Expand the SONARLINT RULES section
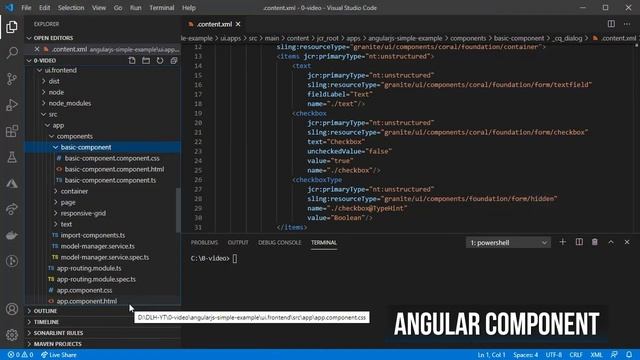 (58, 333)
